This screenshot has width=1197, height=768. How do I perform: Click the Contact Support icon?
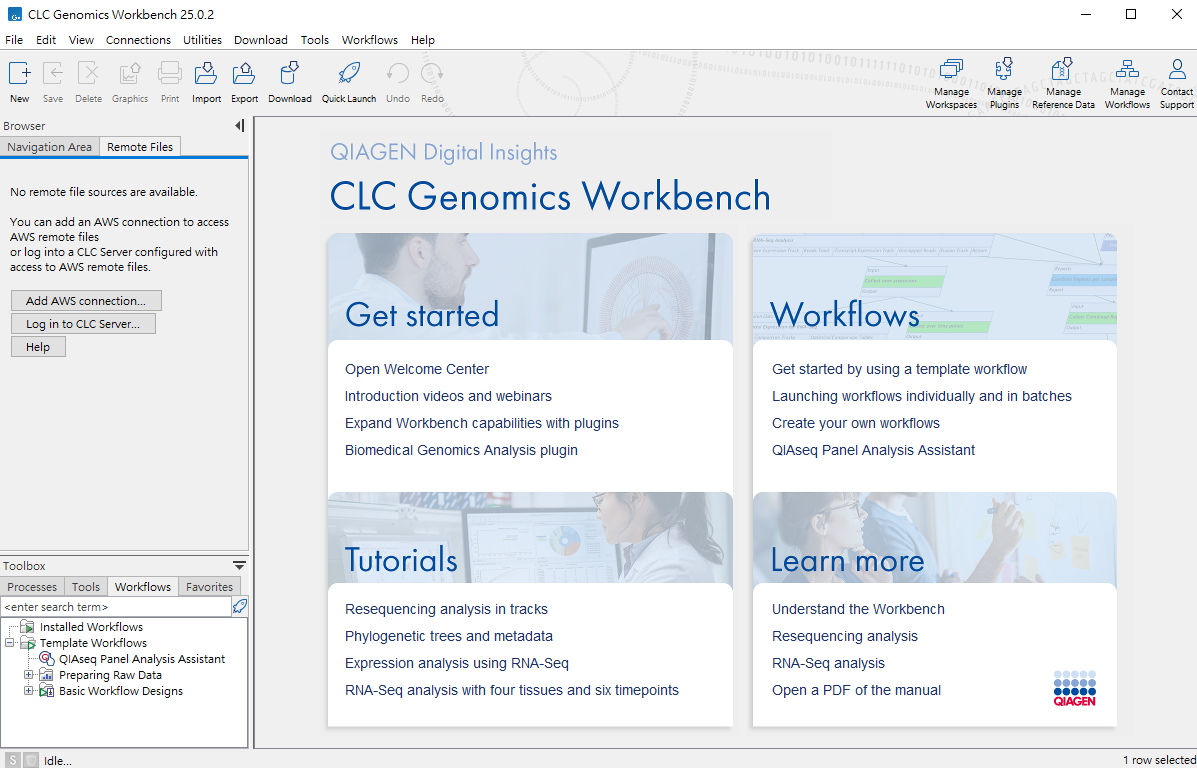tap(1177, 69)
